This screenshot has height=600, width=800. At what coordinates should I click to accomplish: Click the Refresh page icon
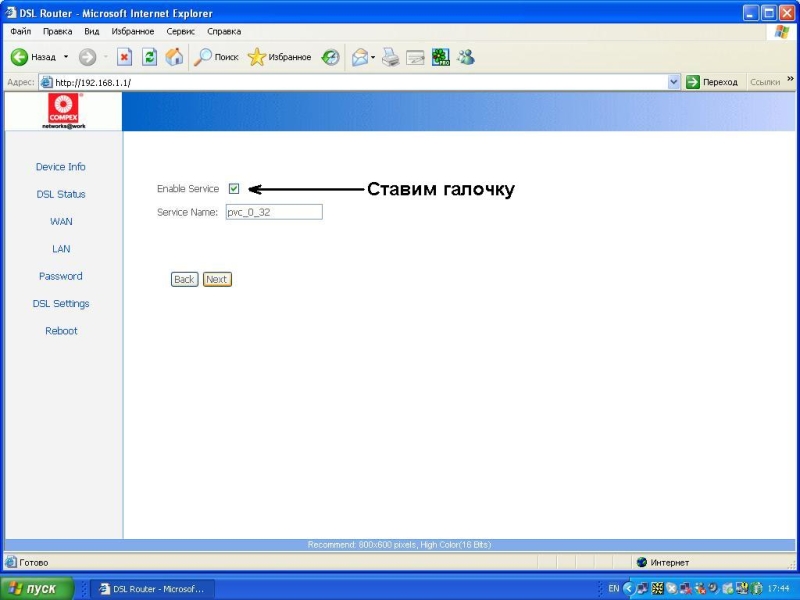coord(149,57)
